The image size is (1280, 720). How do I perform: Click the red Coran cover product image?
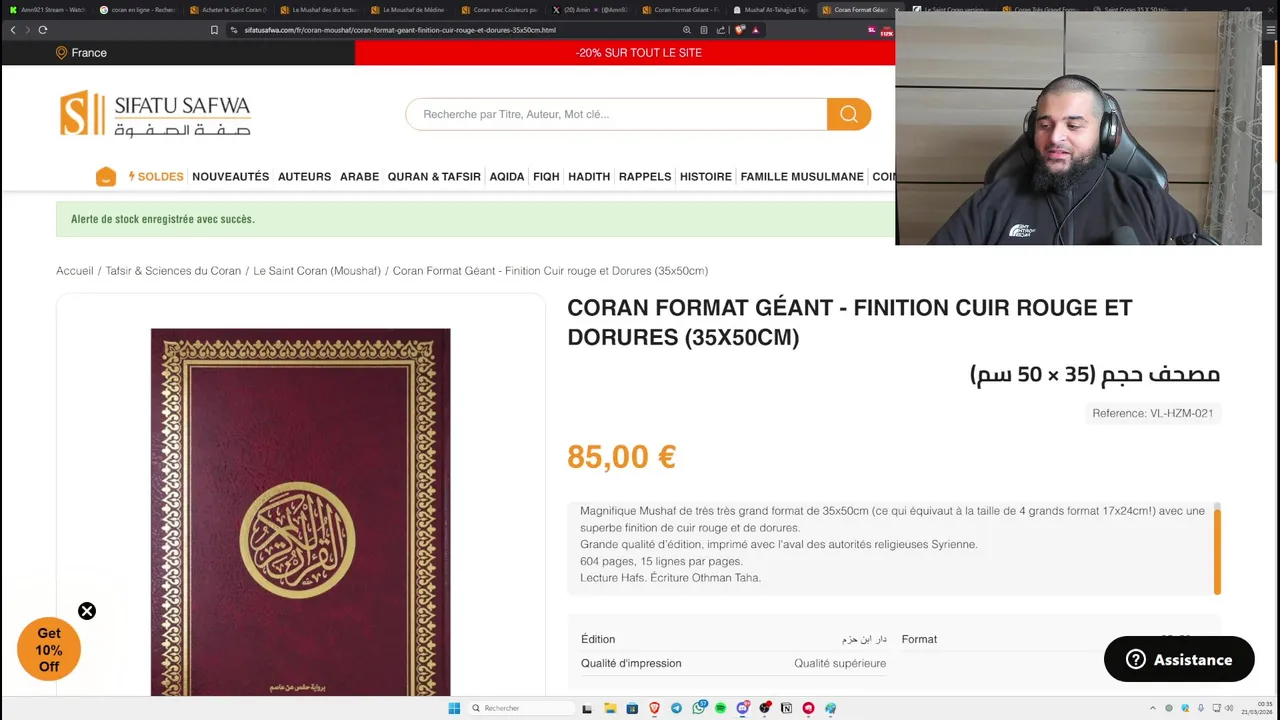tap(300, 512)
